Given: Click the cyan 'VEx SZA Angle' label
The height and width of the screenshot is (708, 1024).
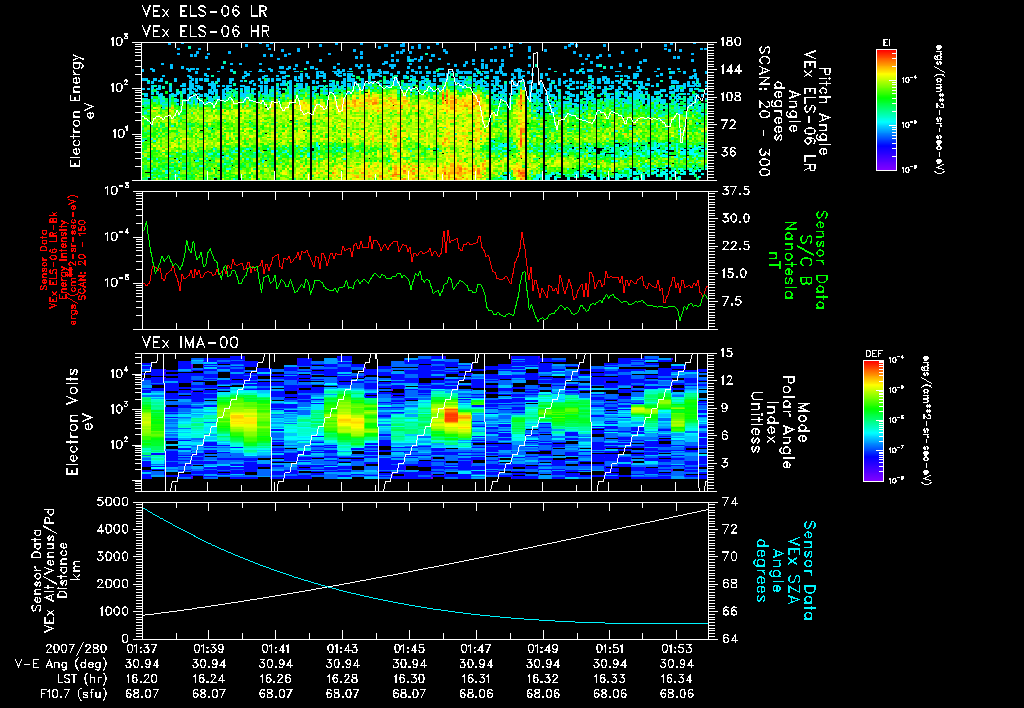Looking at the screenshot, I should pyautogui.click(x=786, y=570).
